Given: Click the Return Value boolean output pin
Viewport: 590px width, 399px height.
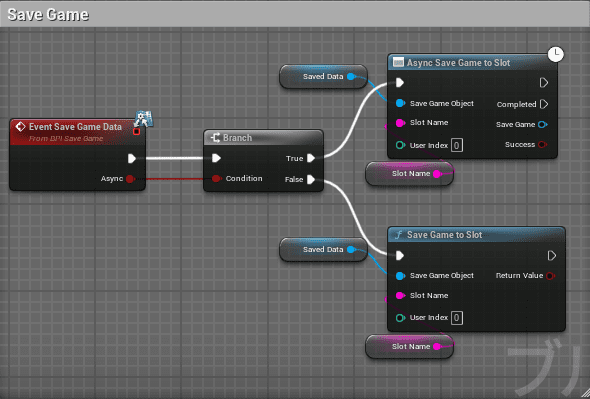Looking at the screenshot, I should [x=550, y=276].
